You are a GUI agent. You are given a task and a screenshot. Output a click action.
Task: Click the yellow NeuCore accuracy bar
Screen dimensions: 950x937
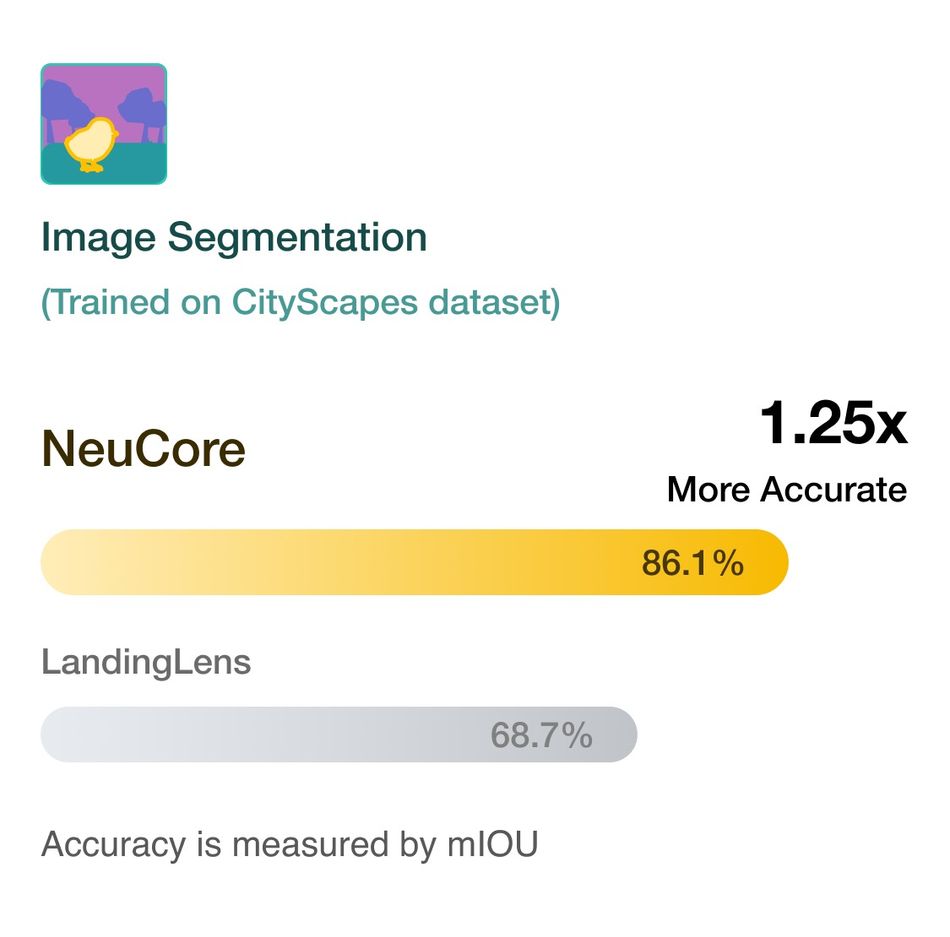414,562
